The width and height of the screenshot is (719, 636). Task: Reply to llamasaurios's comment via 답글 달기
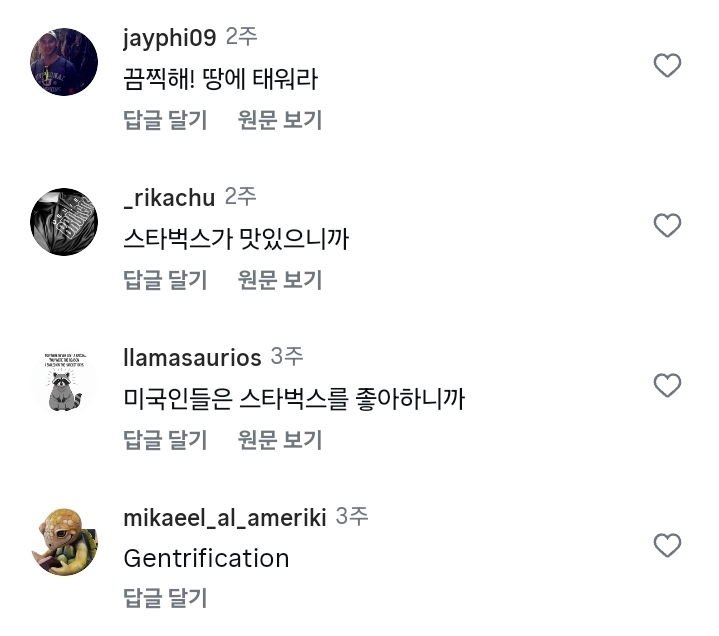click(x=165, y=440)
